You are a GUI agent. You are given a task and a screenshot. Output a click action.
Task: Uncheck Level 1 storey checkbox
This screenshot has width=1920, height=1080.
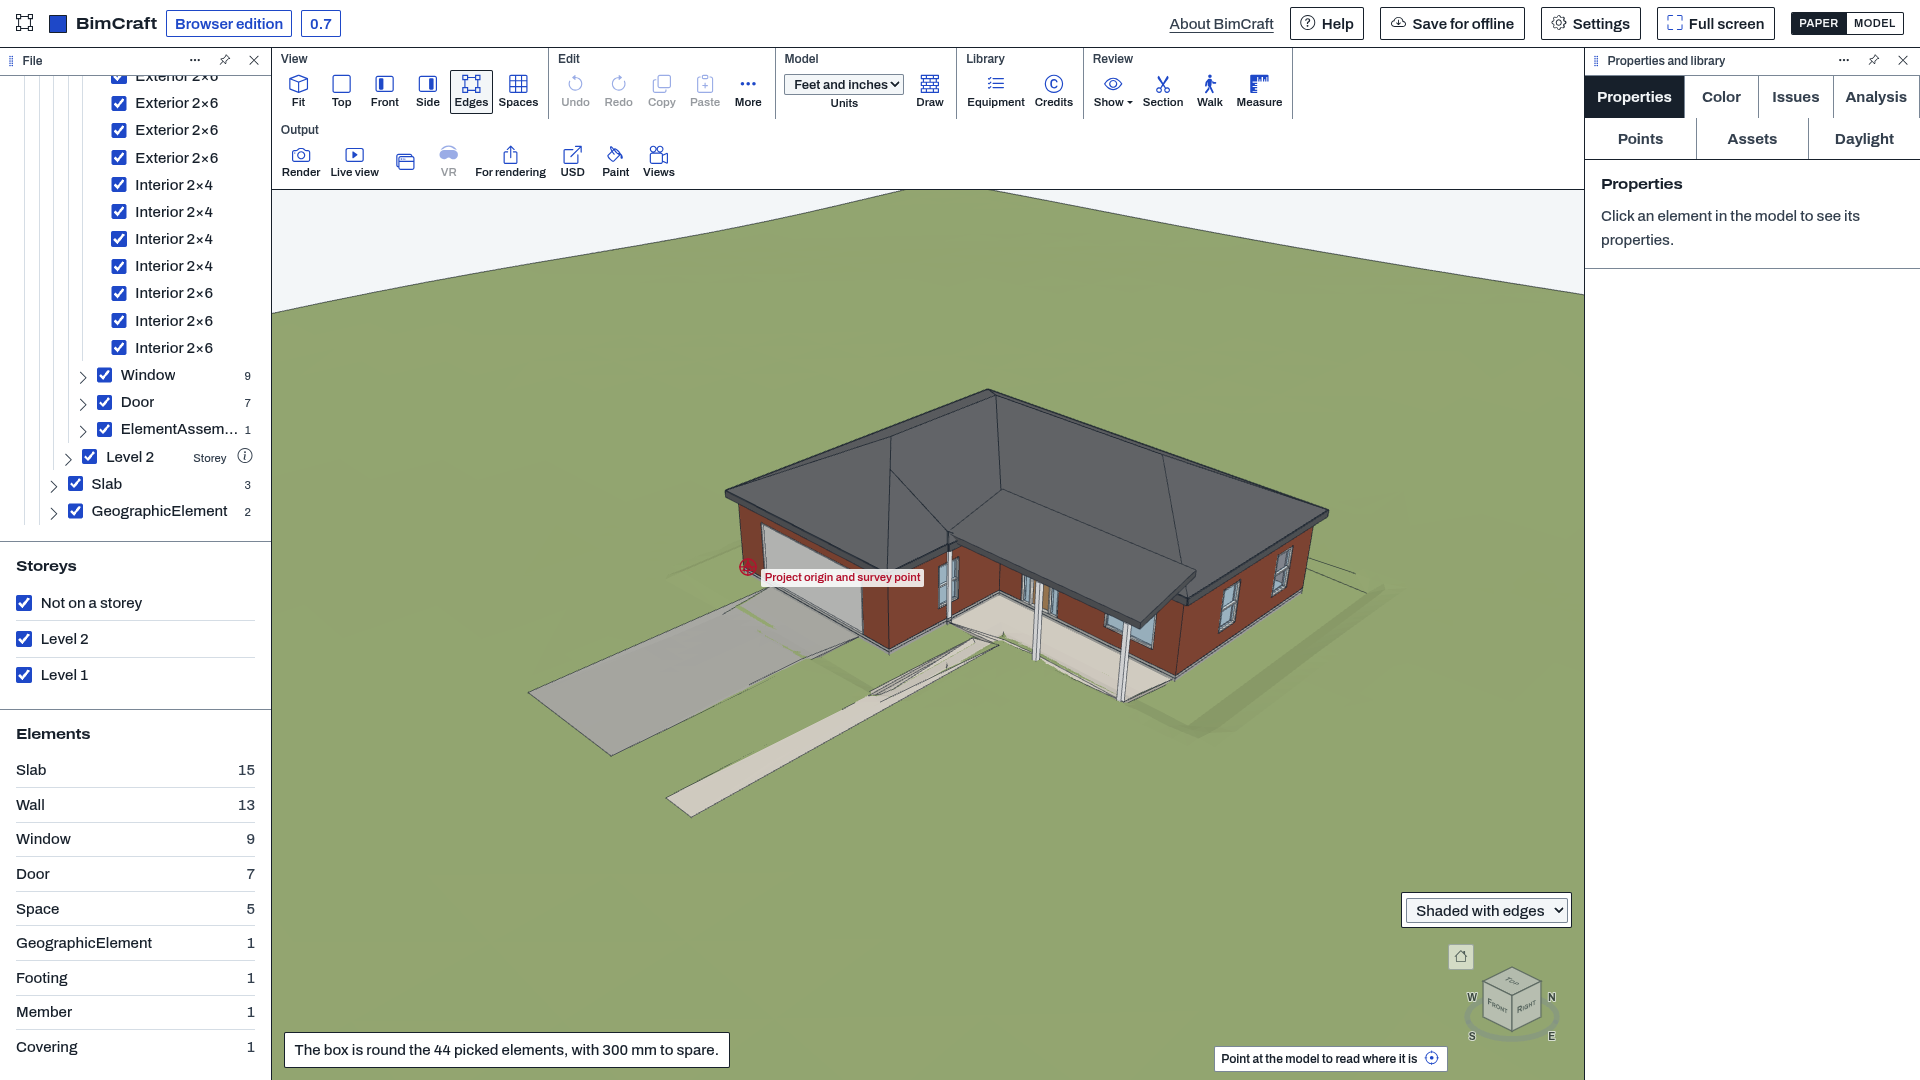[24, 675]
